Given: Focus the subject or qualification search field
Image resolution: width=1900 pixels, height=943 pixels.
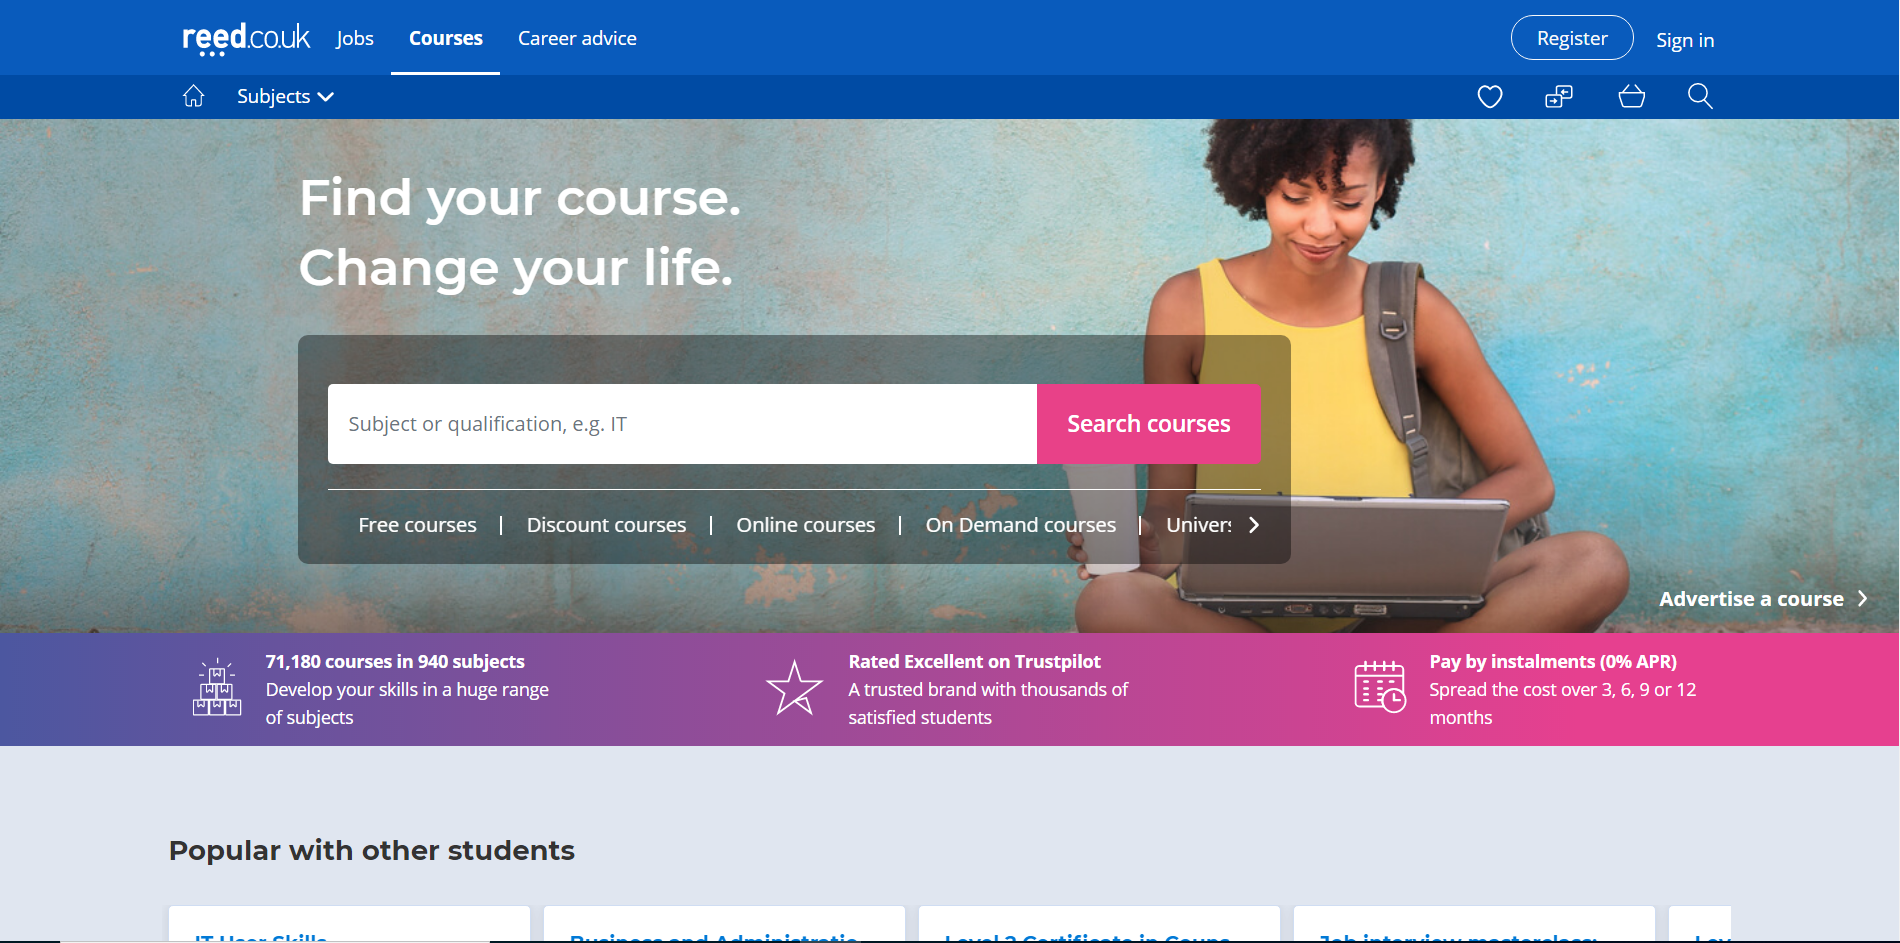Looking at the screenshot, I should pyautogui.click(x=682, y=424).
